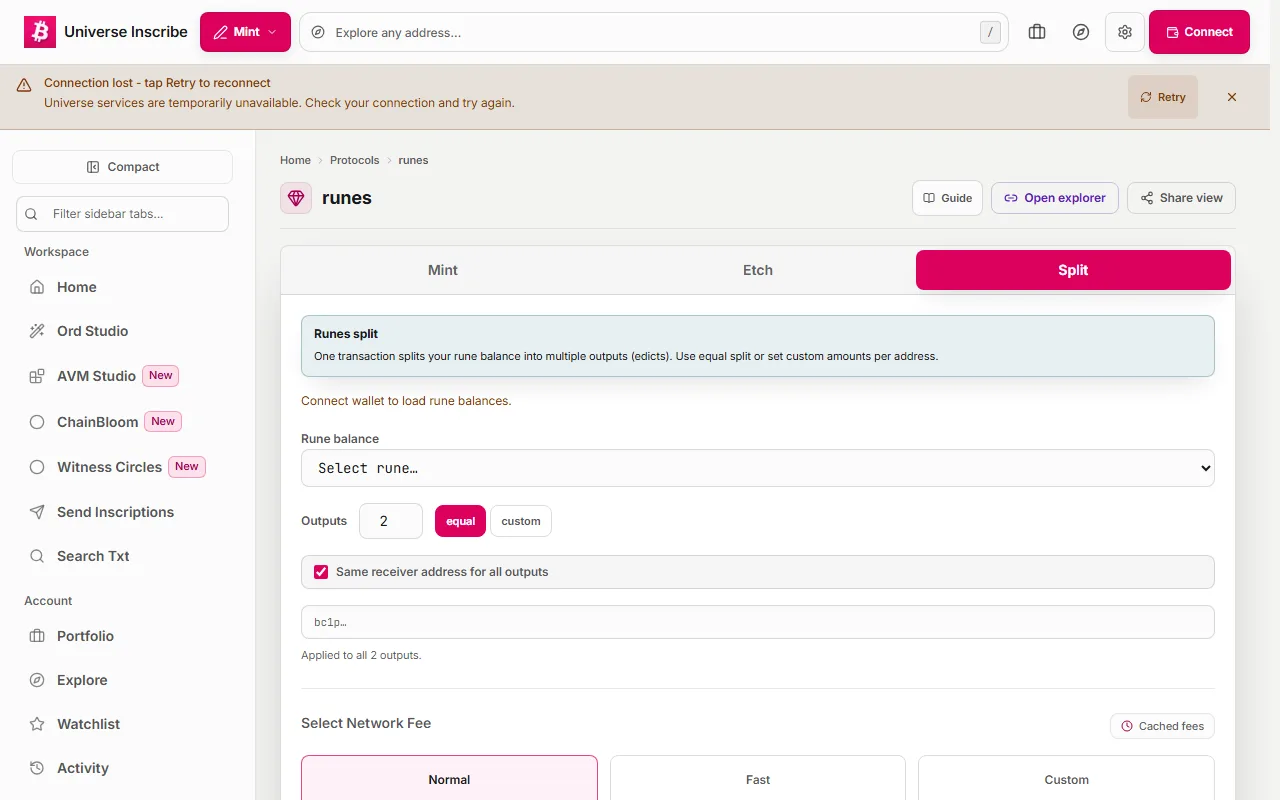Viewport: 1280px width, 800px height.
Task: Click the Applied to all 2 outputs text
Action: click(x=361, y=656)
